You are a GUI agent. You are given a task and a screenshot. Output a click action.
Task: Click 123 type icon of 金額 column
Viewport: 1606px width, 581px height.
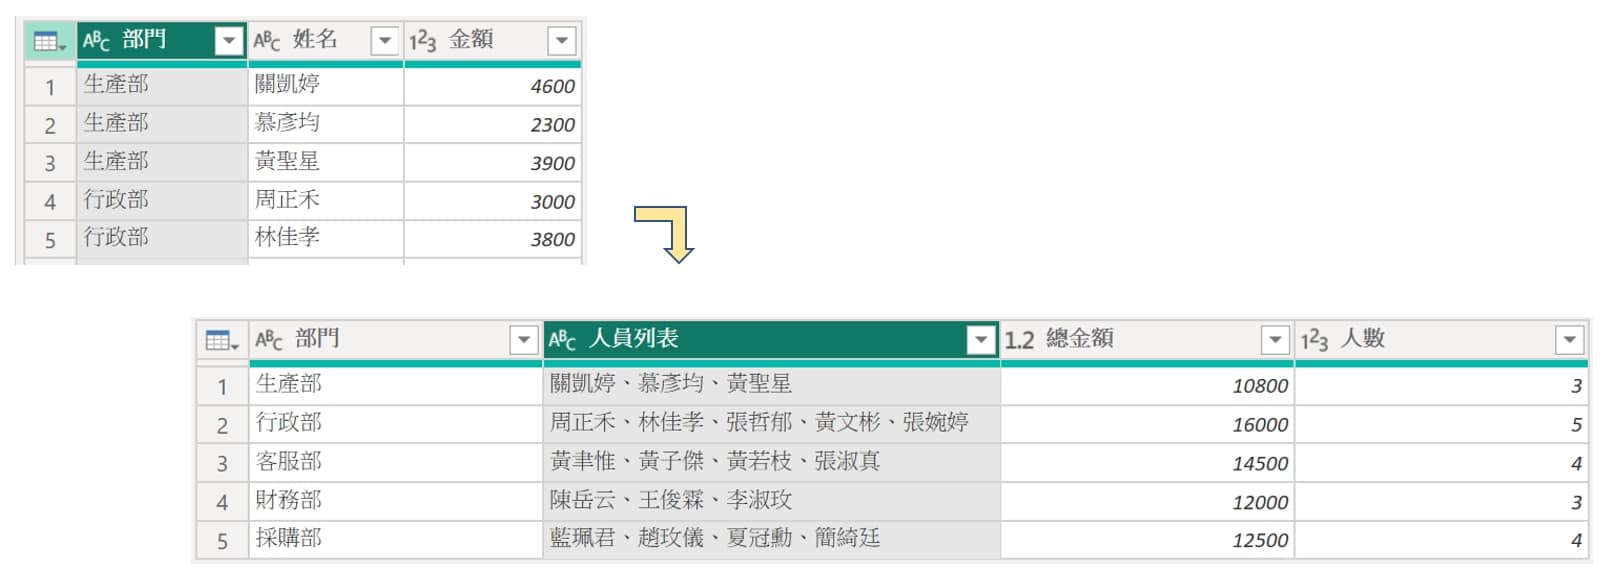point(422,41)
